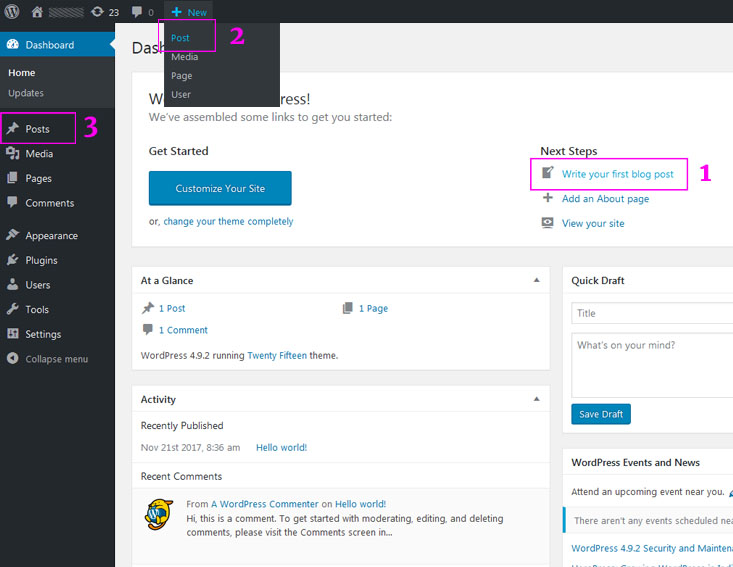Click the Collapse menu arrow icon
The width and height of the screenshot is (733, 567).
pyautogui.click(x=13, y=358)
